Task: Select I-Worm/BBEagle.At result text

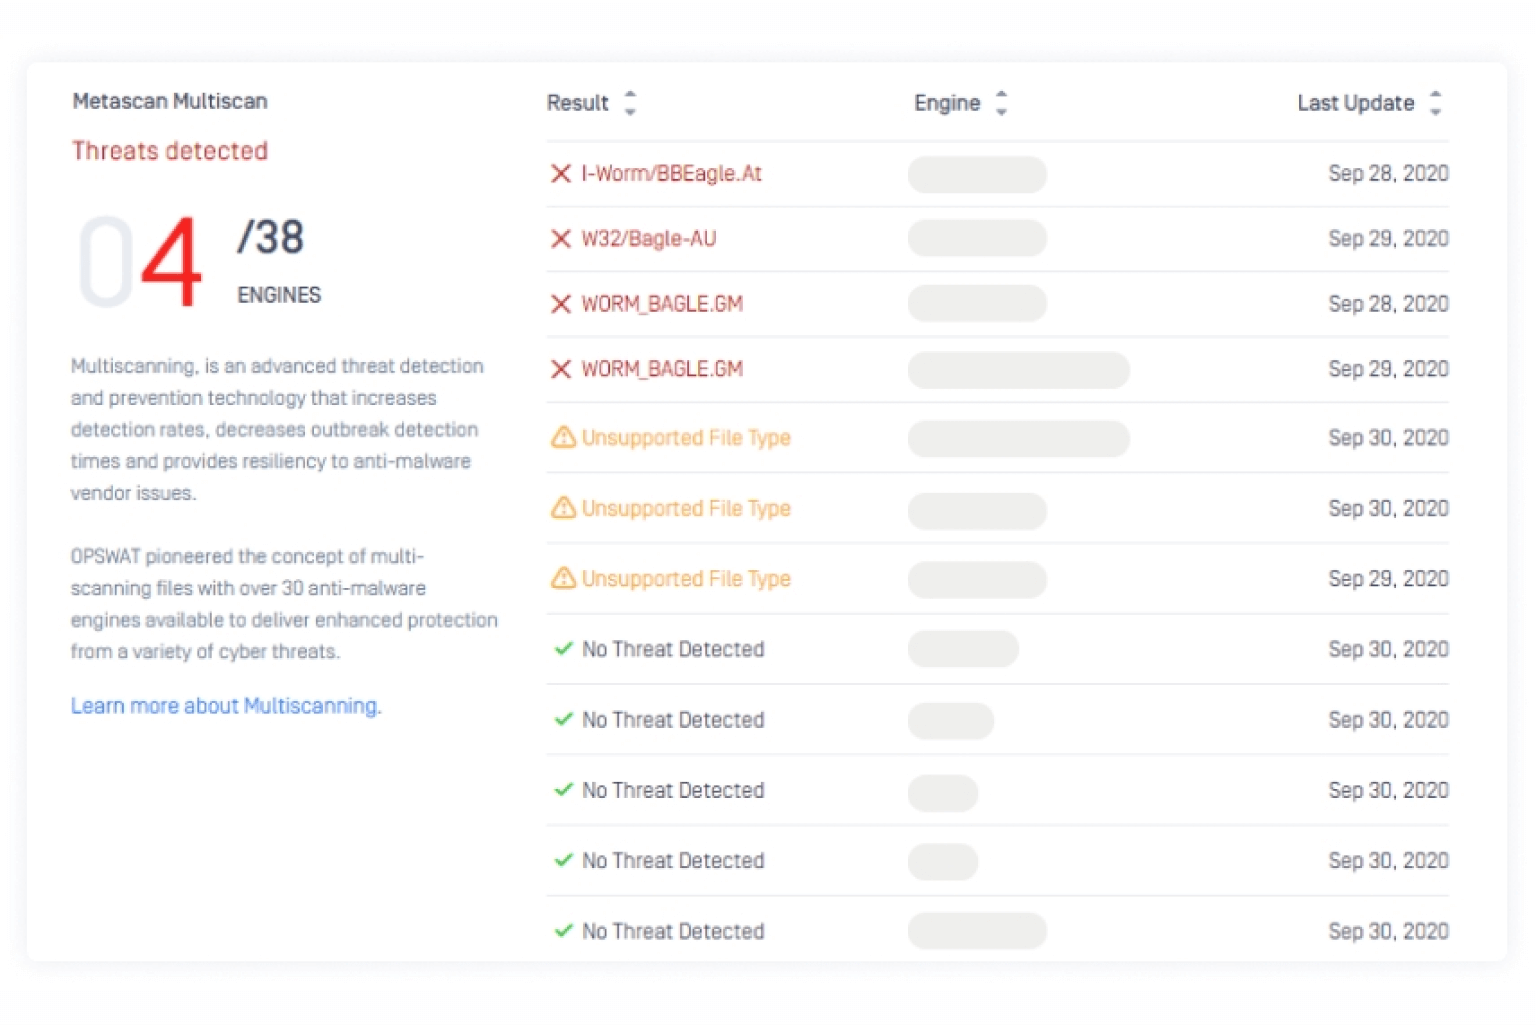Action: point(672,174)
